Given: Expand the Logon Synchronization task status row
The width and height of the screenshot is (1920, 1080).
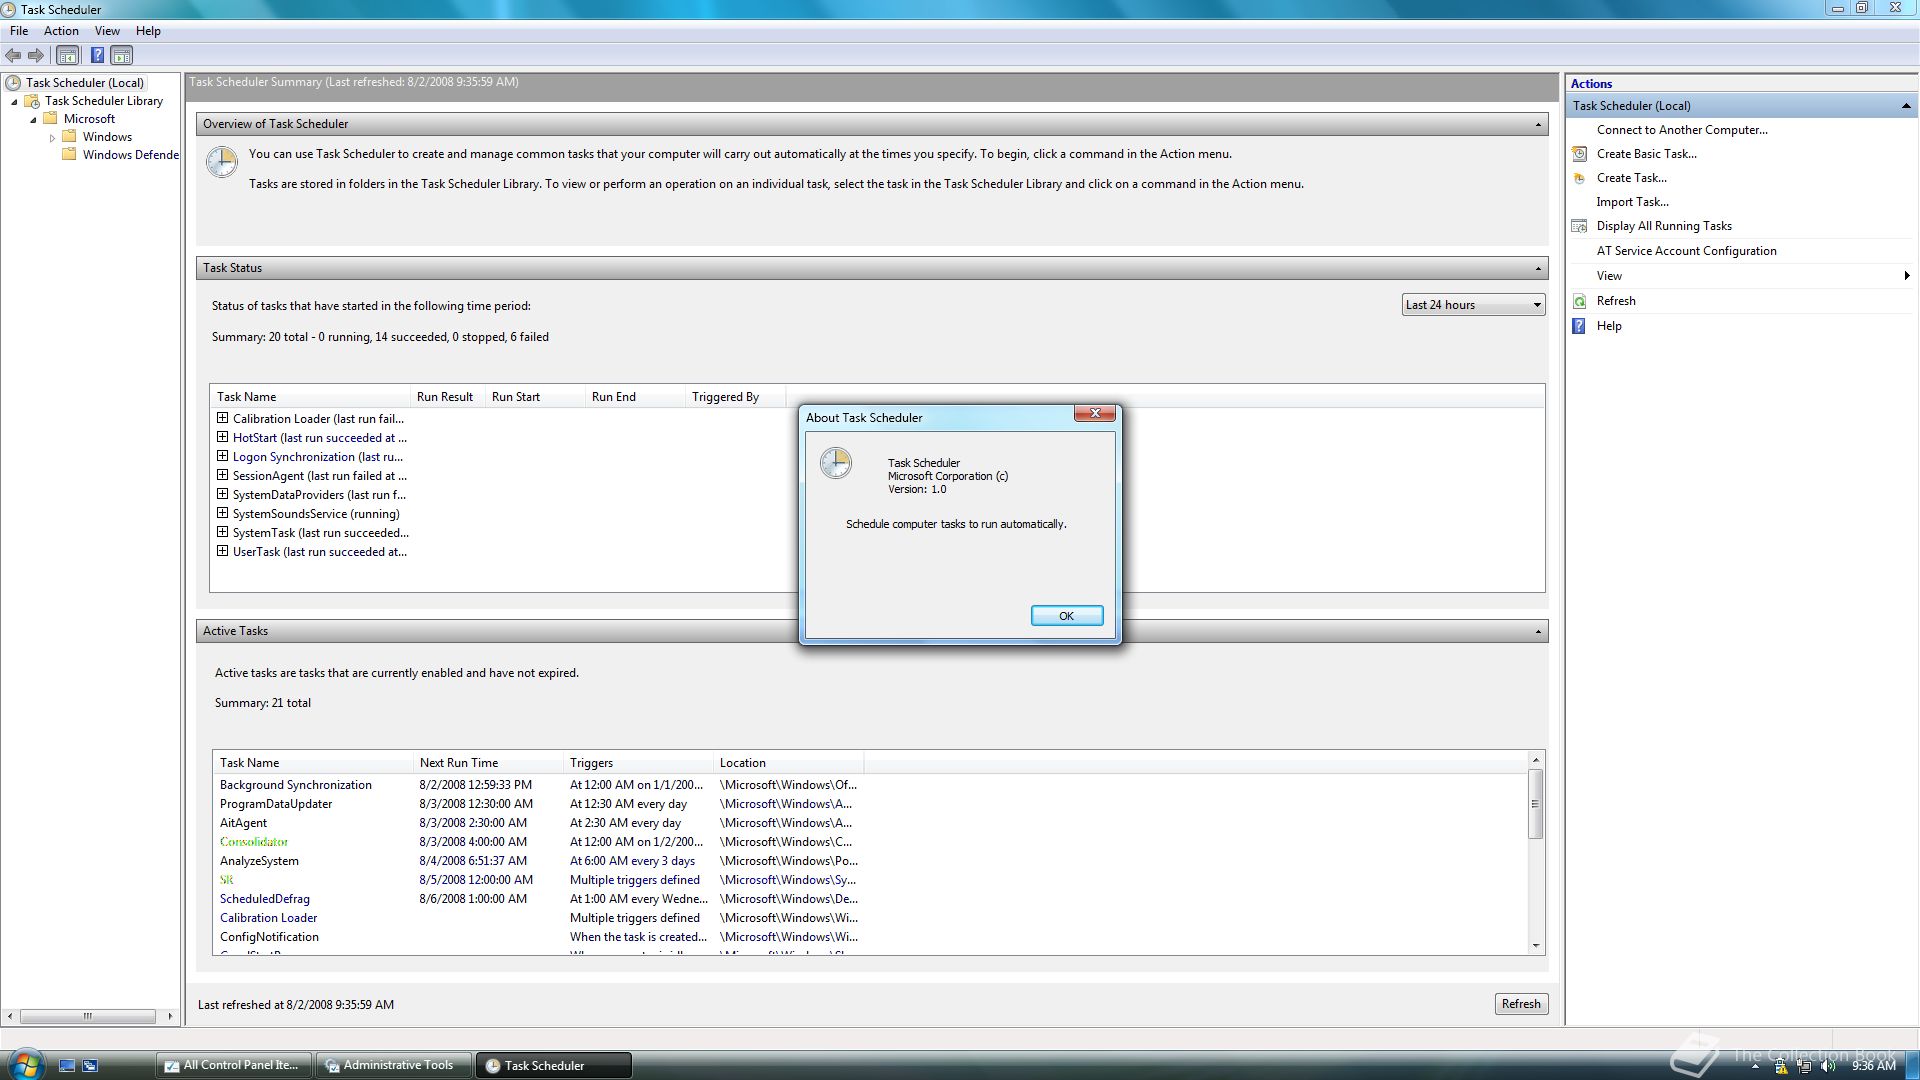Looking at the screenshot, I should coord(222,456).
